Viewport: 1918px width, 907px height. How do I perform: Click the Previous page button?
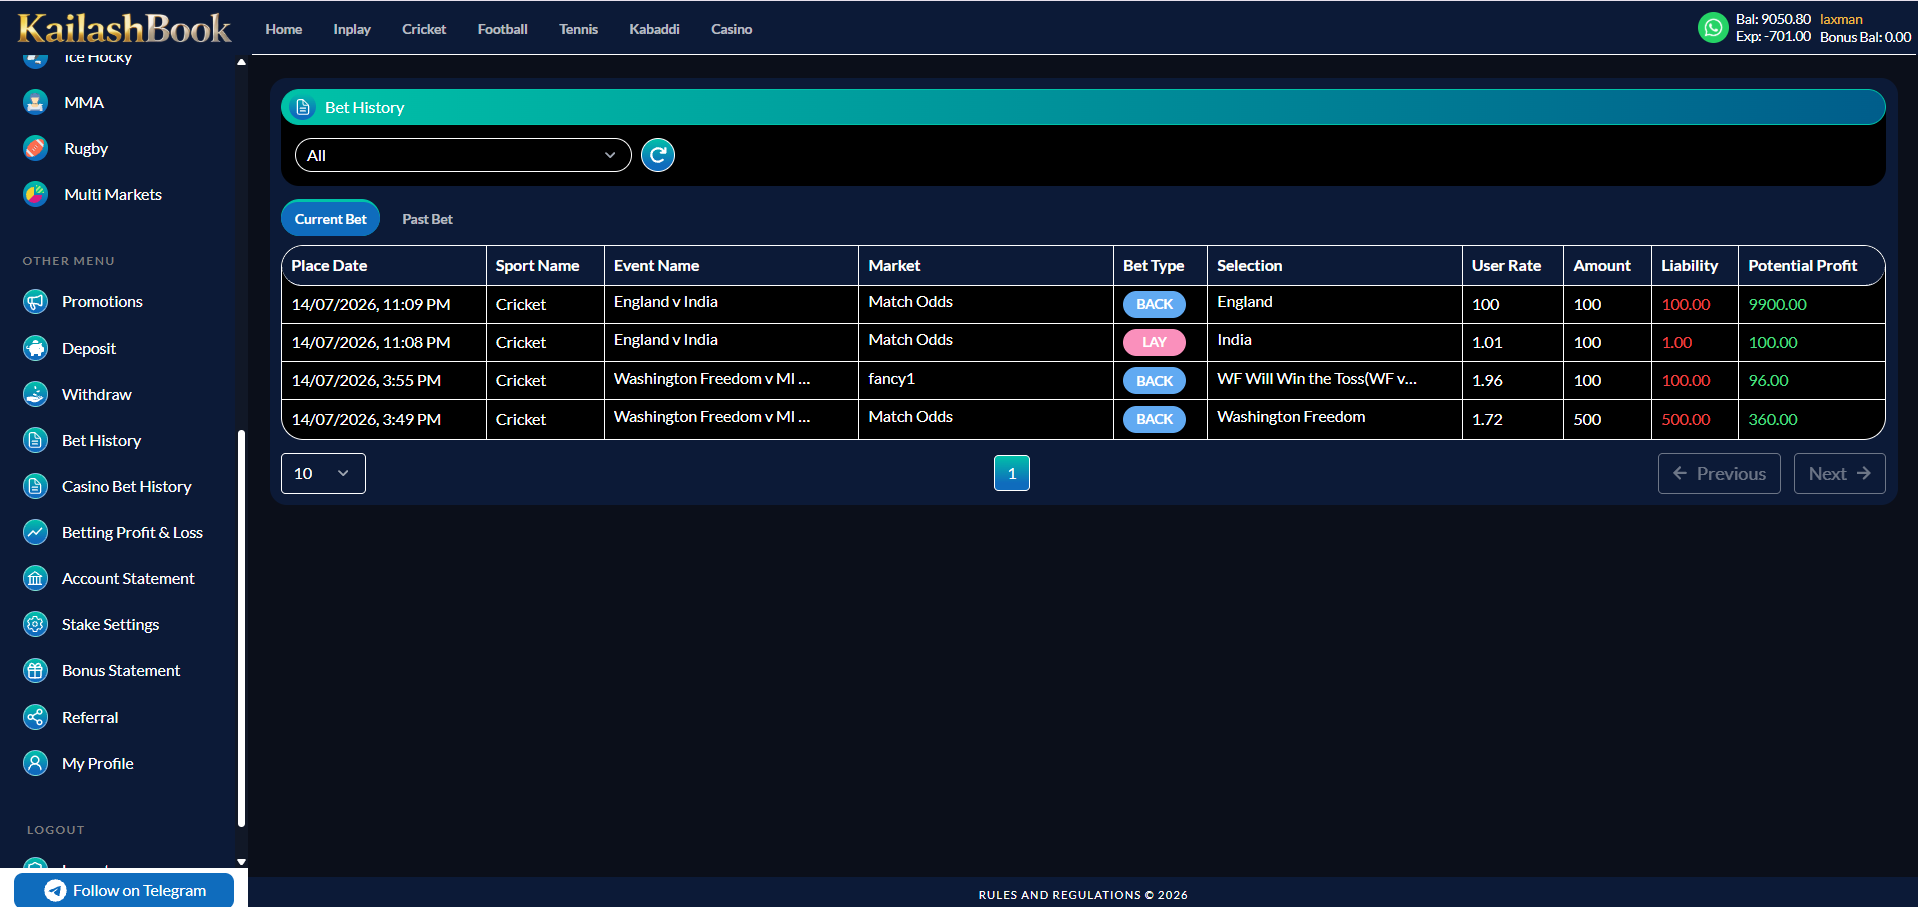coord(1719,473)
